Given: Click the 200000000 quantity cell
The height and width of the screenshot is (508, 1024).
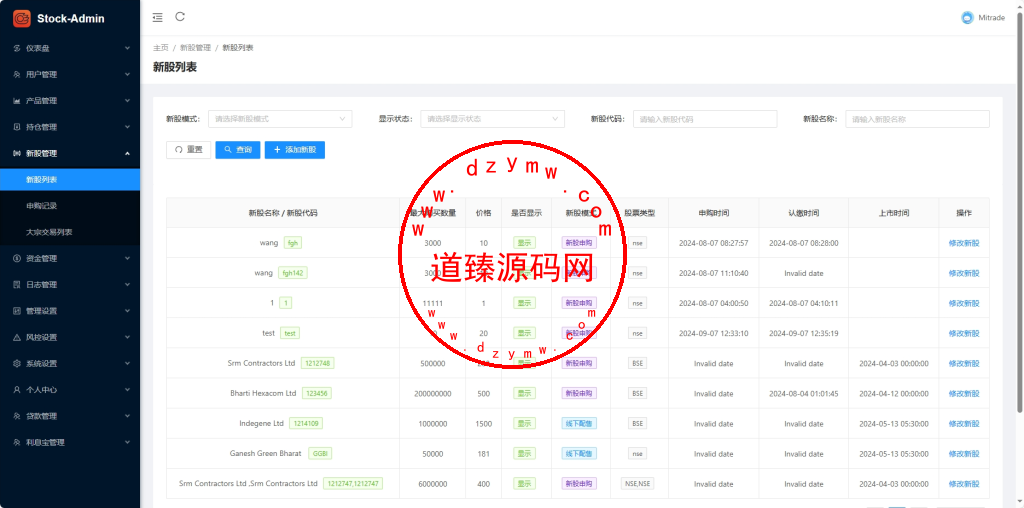Looking at the screenshot, I should tap(432, 394).
